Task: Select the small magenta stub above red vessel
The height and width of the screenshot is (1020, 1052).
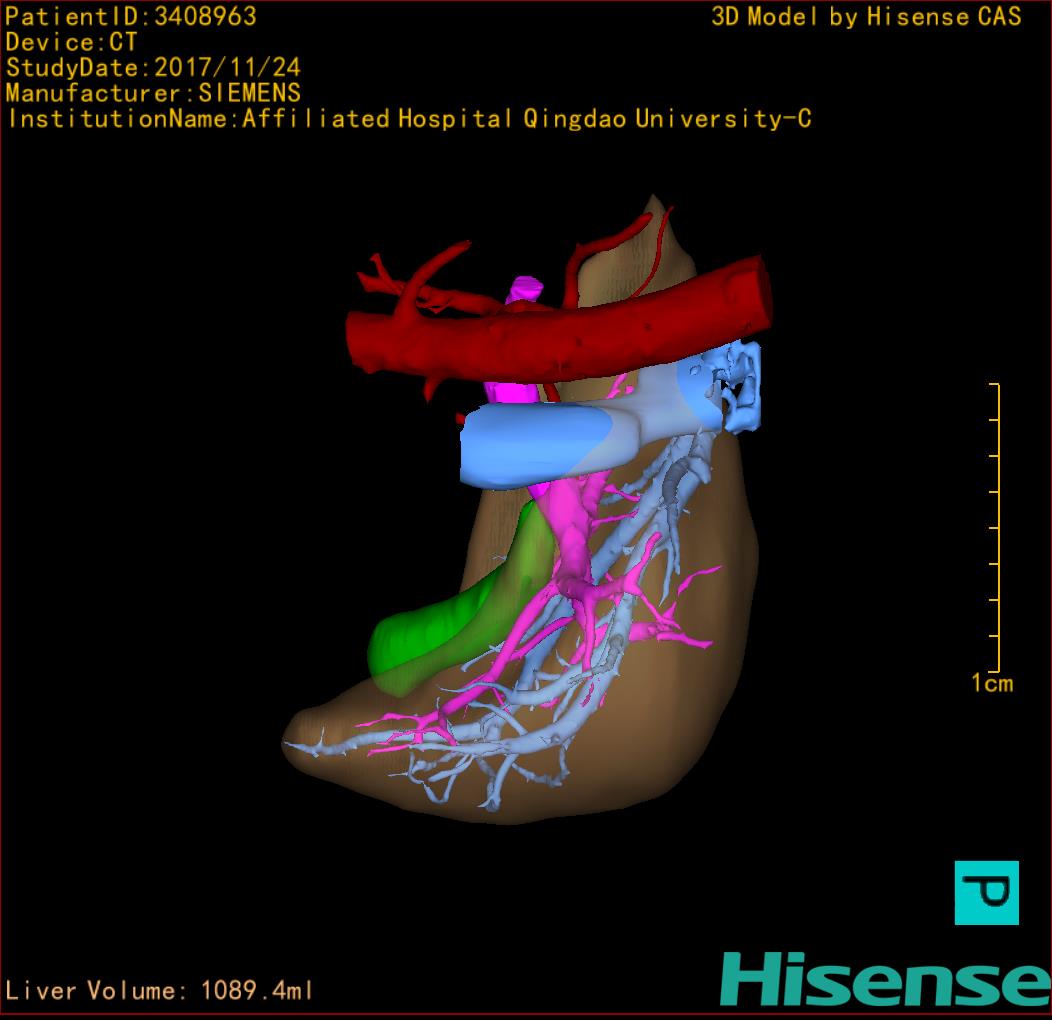Action: pos(525,289)
